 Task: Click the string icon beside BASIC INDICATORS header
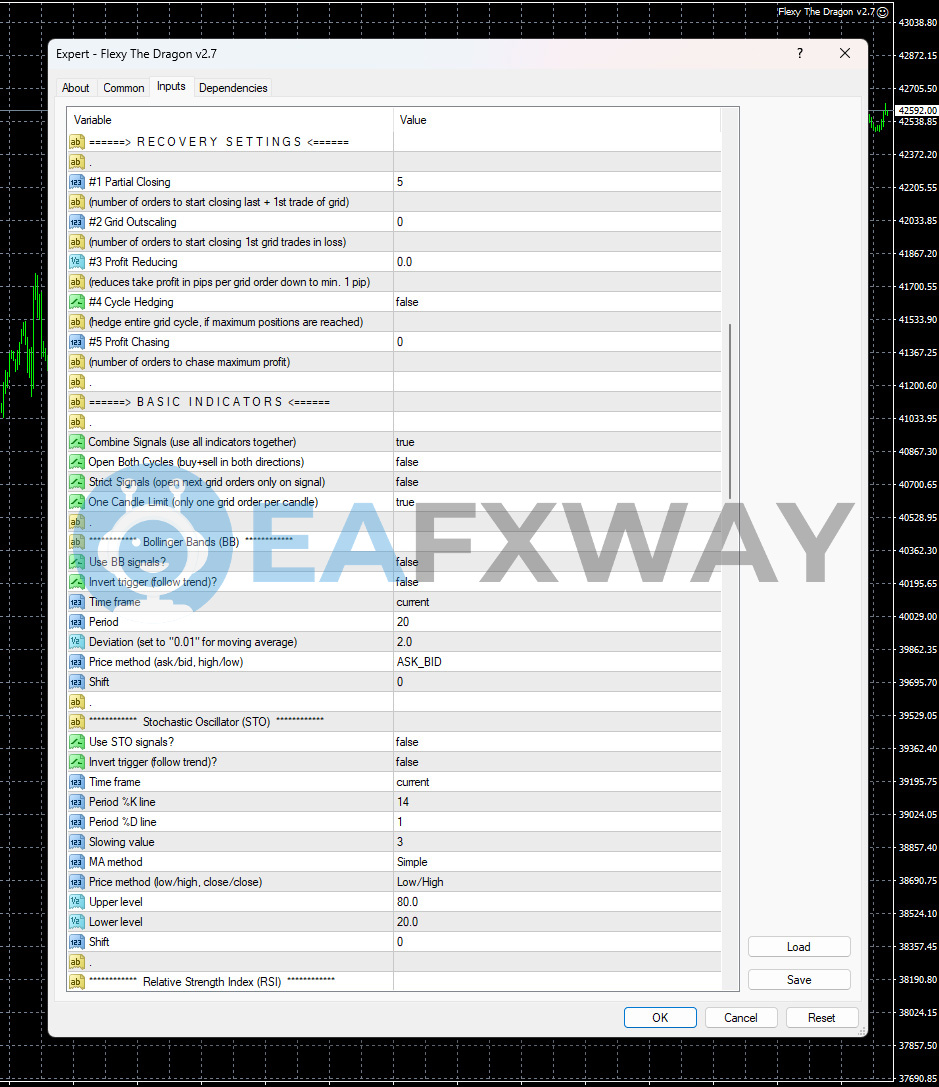pos(76,402)
